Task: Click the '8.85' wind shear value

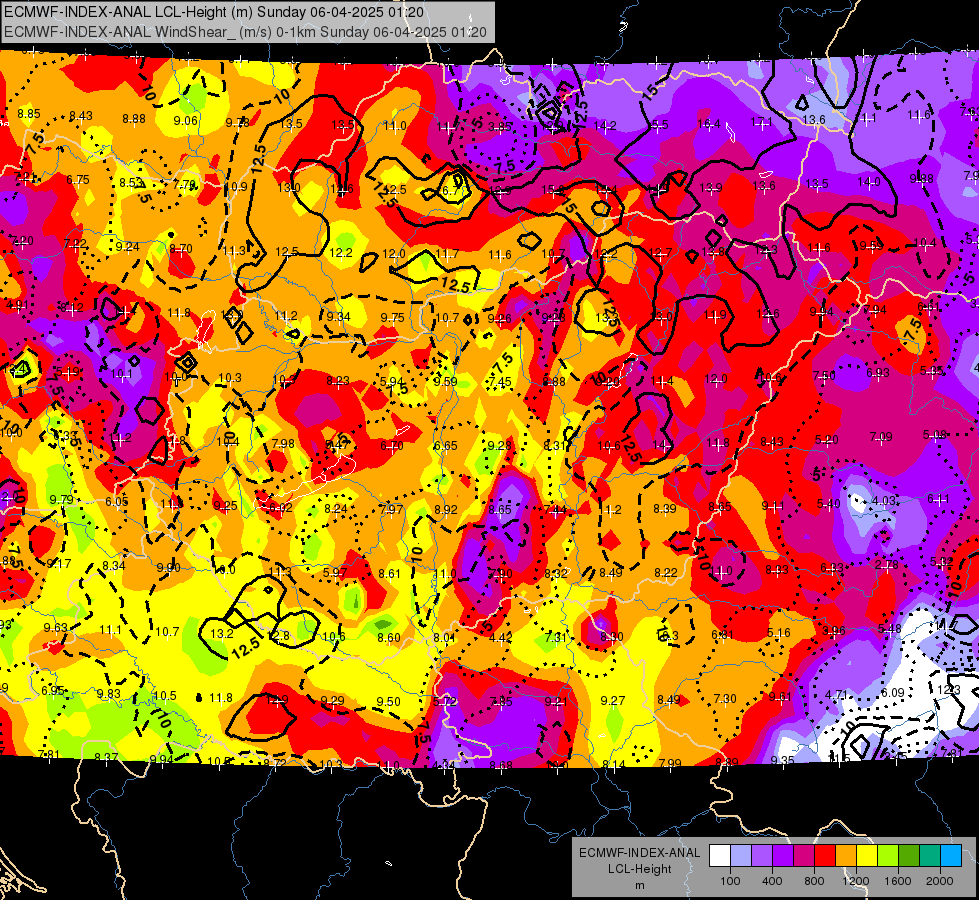Action: pos(29,114)
